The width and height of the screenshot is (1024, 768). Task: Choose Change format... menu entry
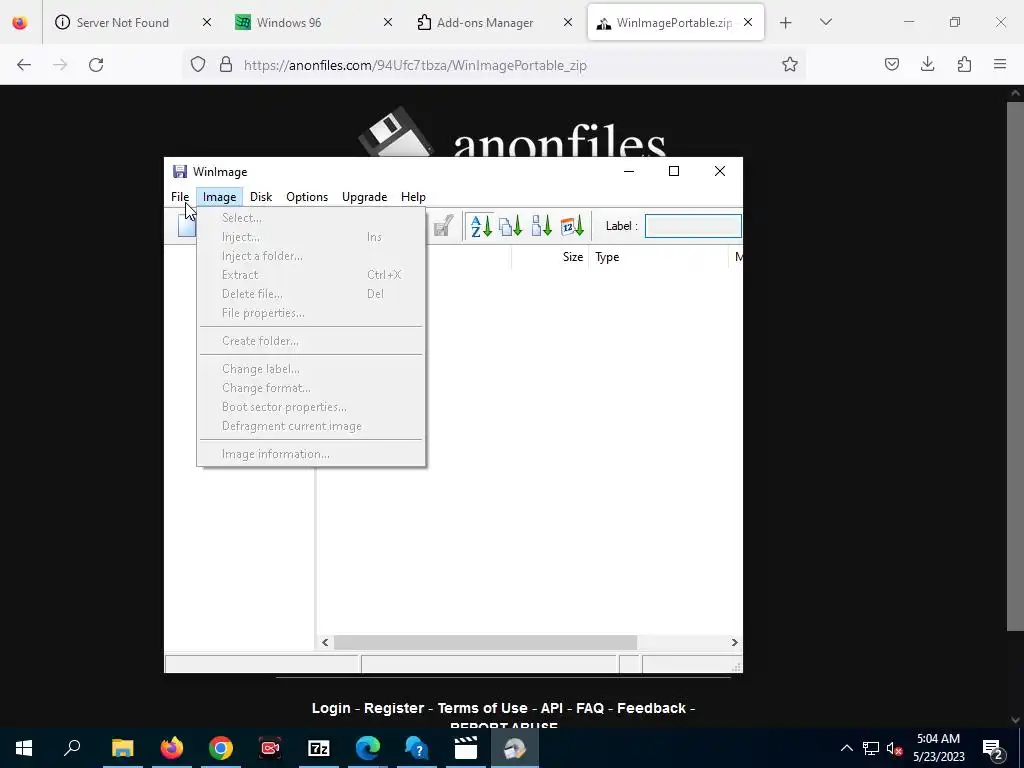[x=312, y=388]
